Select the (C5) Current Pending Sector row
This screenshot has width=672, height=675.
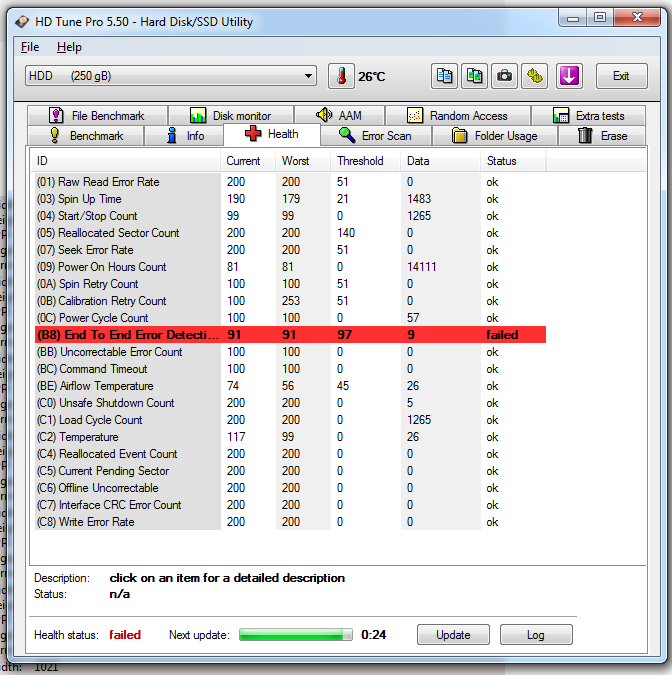(x=291, y=471)
